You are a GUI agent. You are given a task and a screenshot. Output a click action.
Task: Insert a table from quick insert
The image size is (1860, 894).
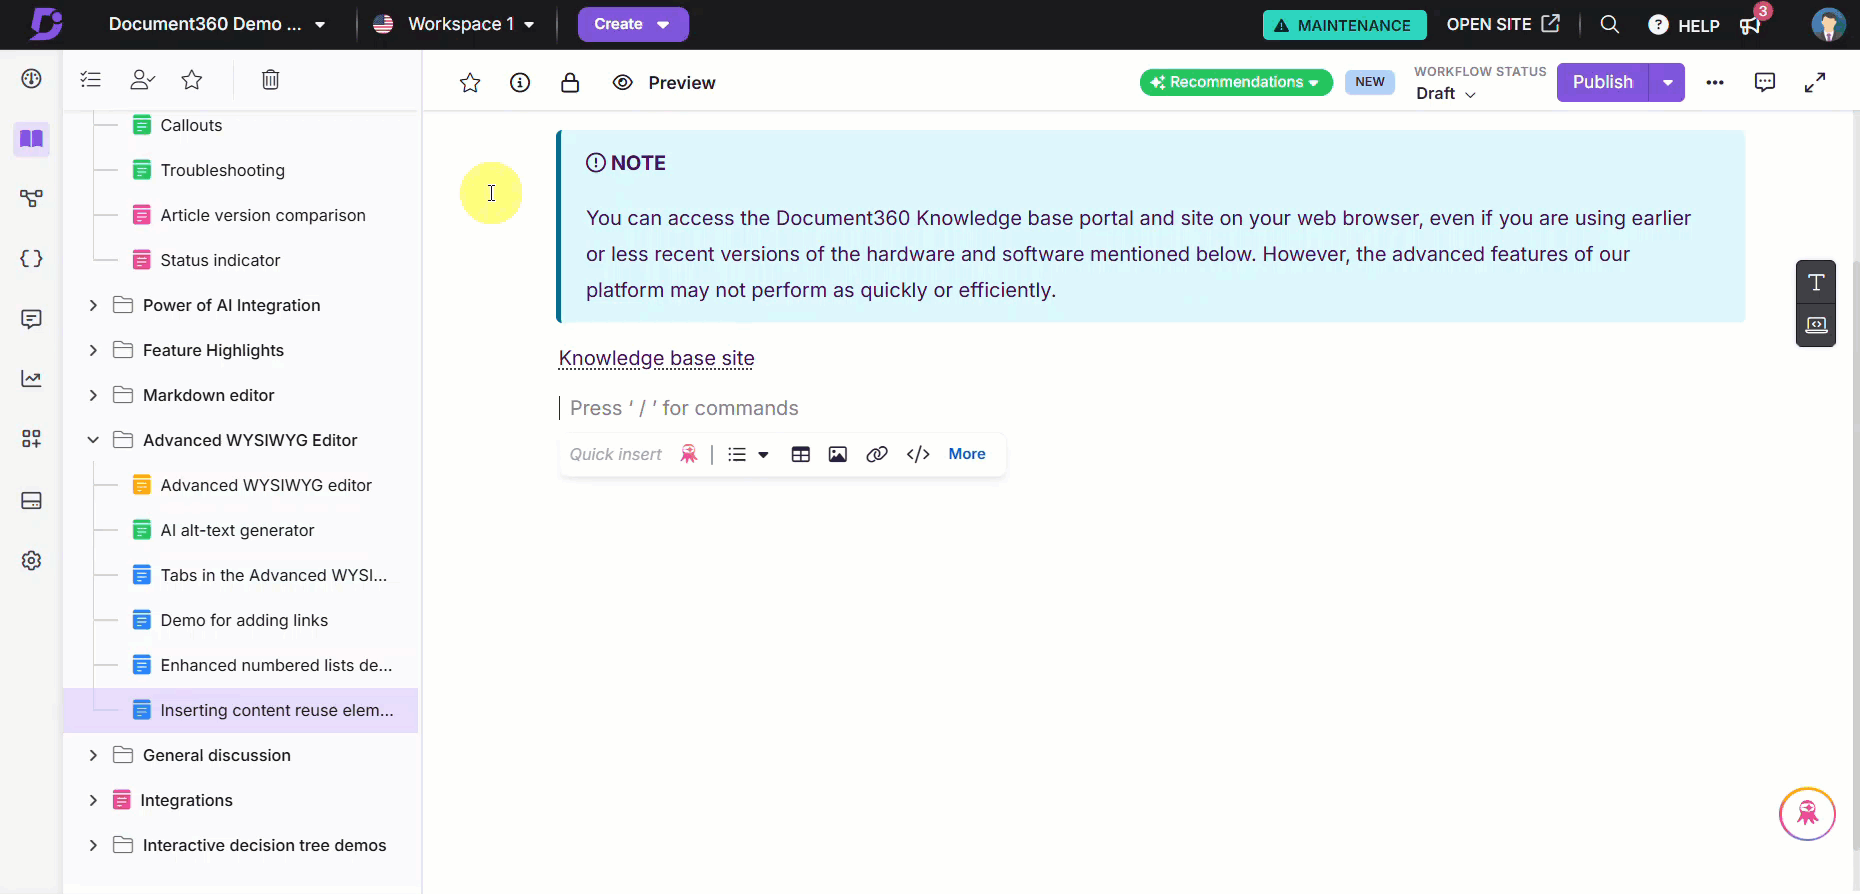click(x=801, y=455)
